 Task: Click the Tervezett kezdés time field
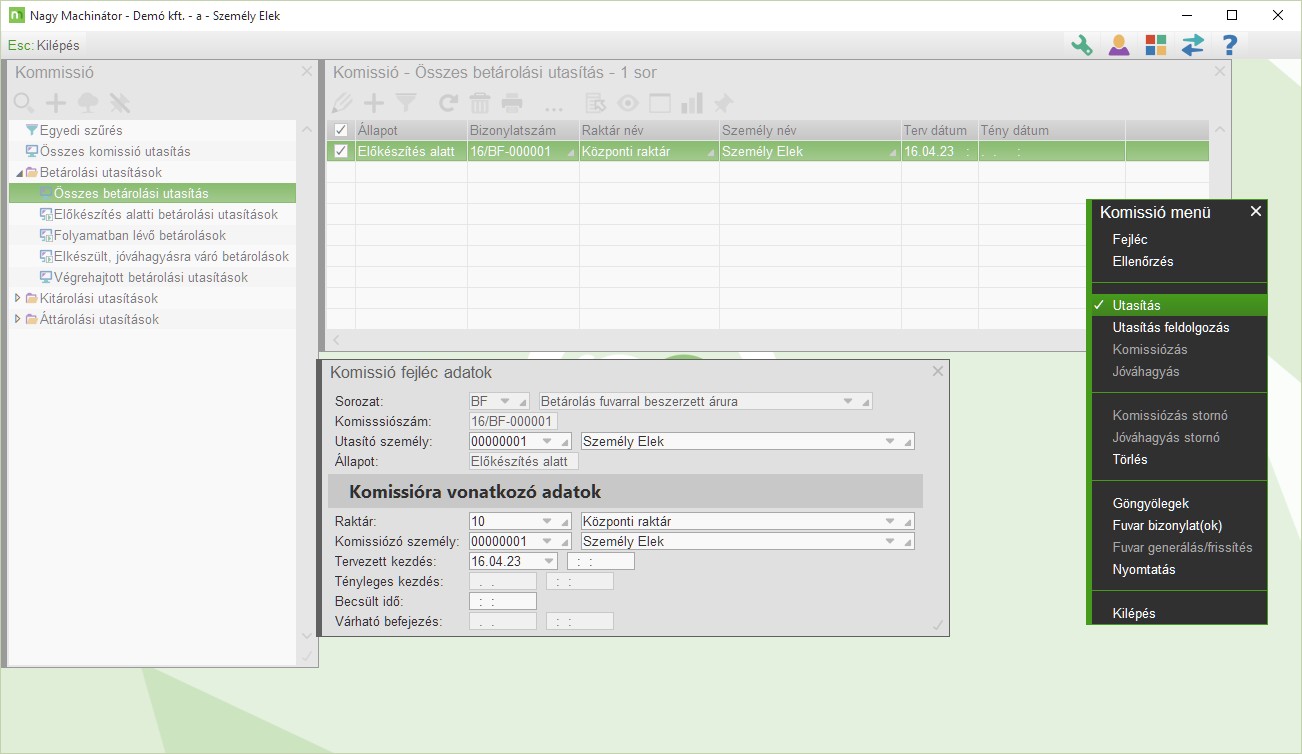click(601, 561)
